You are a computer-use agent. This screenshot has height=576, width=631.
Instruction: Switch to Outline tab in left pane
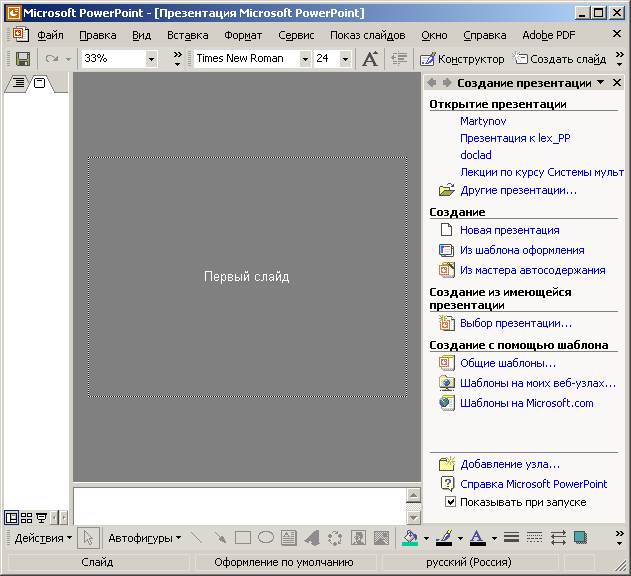coord(19,83)
